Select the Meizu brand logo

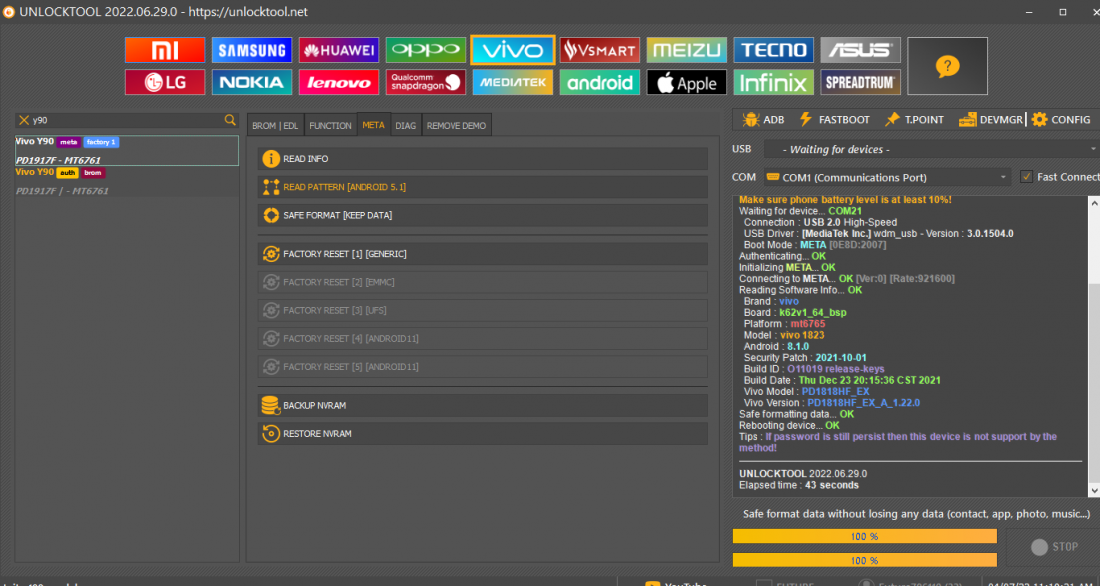[687, 50]
